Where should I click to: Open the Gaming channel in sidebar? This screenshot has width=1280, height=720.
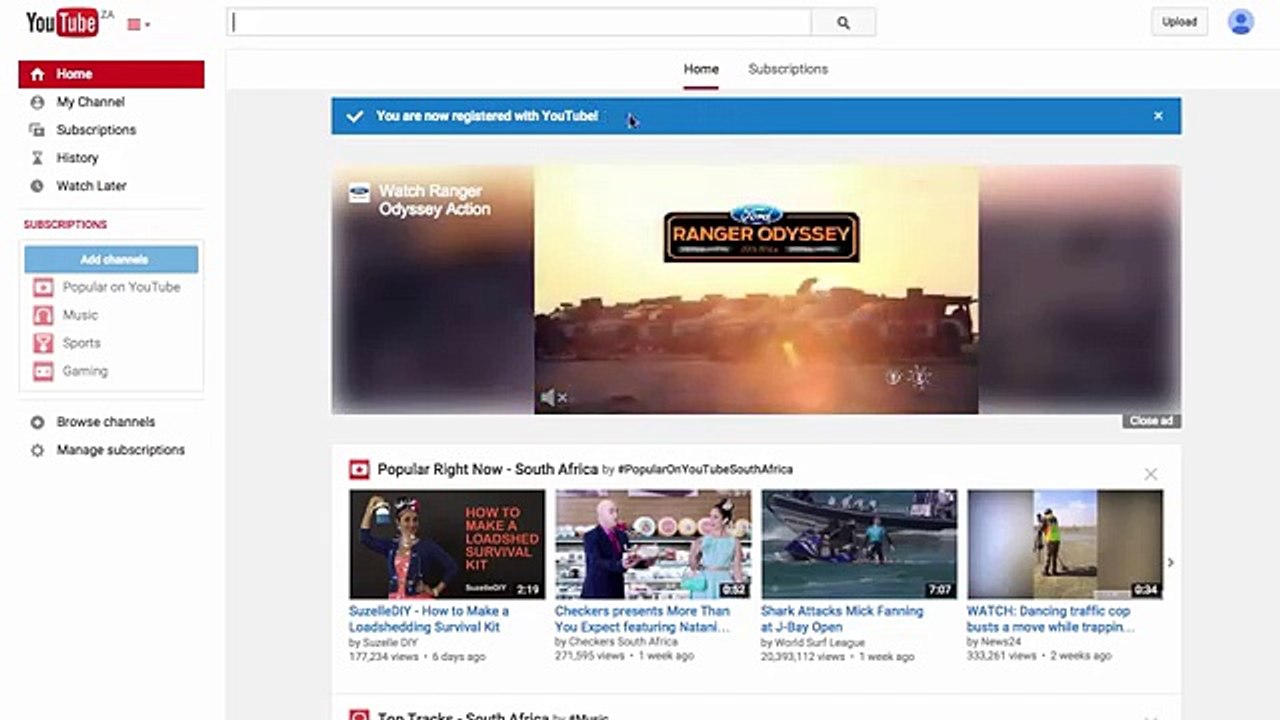coord(85,371)
